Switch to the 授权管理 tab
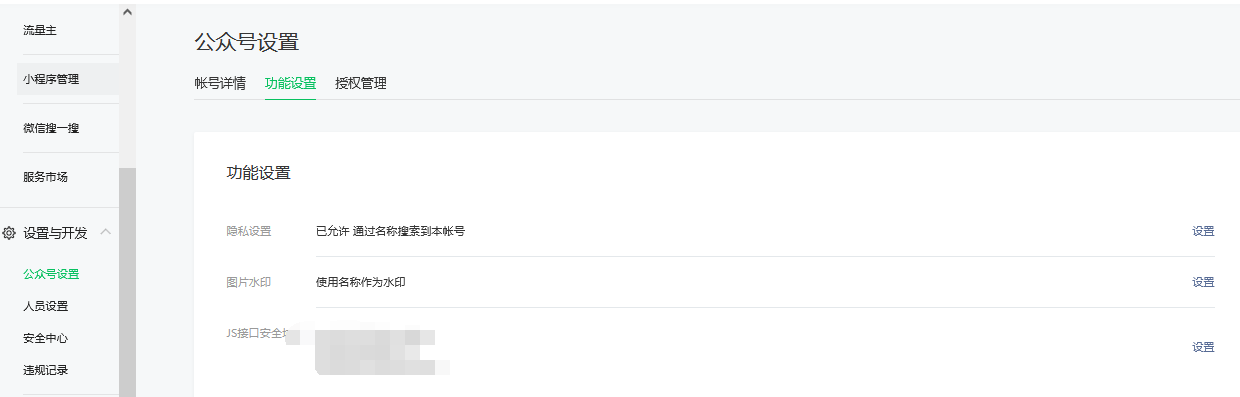 (x=361, y=83)
